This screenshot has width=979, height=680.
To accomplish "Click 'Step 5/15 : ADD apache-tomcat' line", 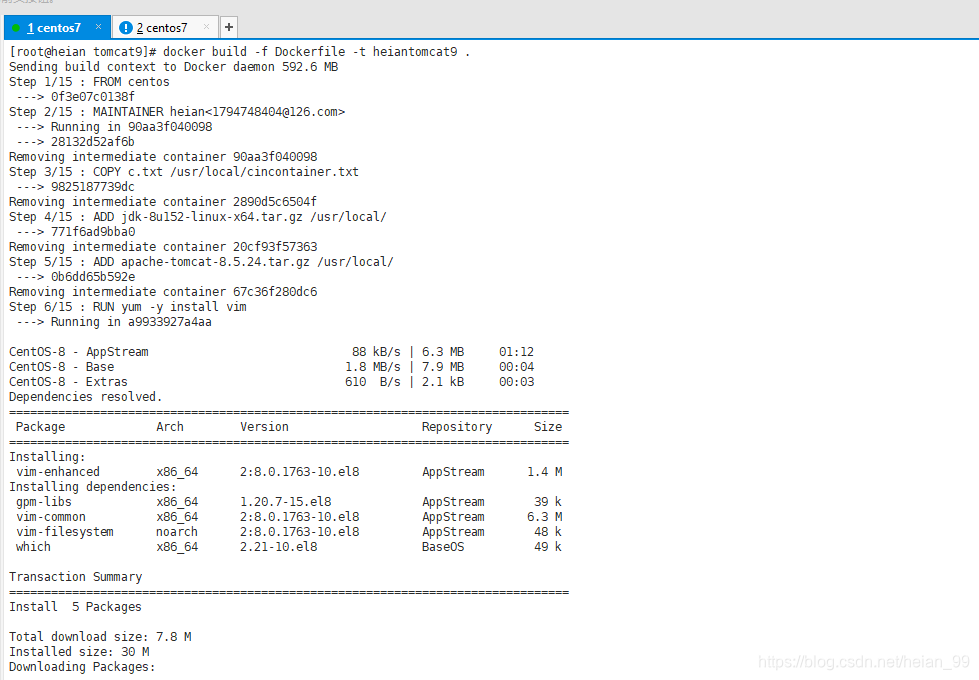I will click(x=201, y=262).
